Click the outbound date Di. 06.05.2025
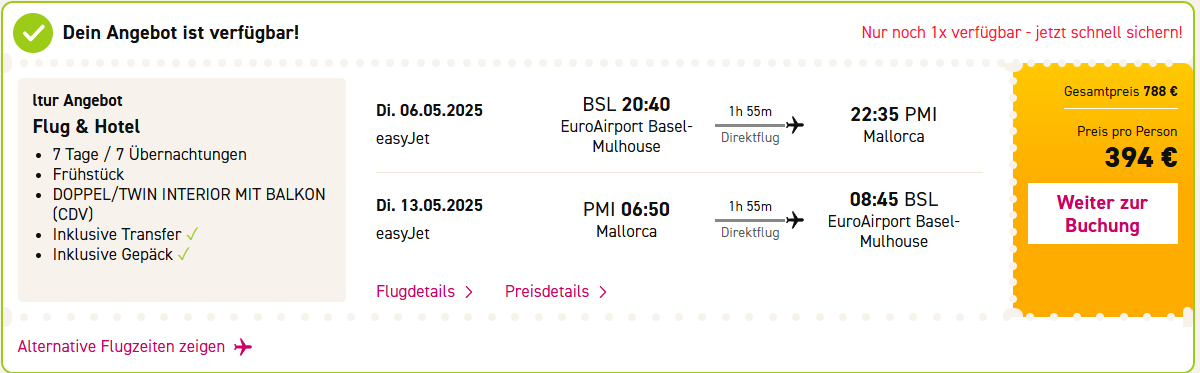The width and height of the screenshot is (1200, 373). point(430,110)
